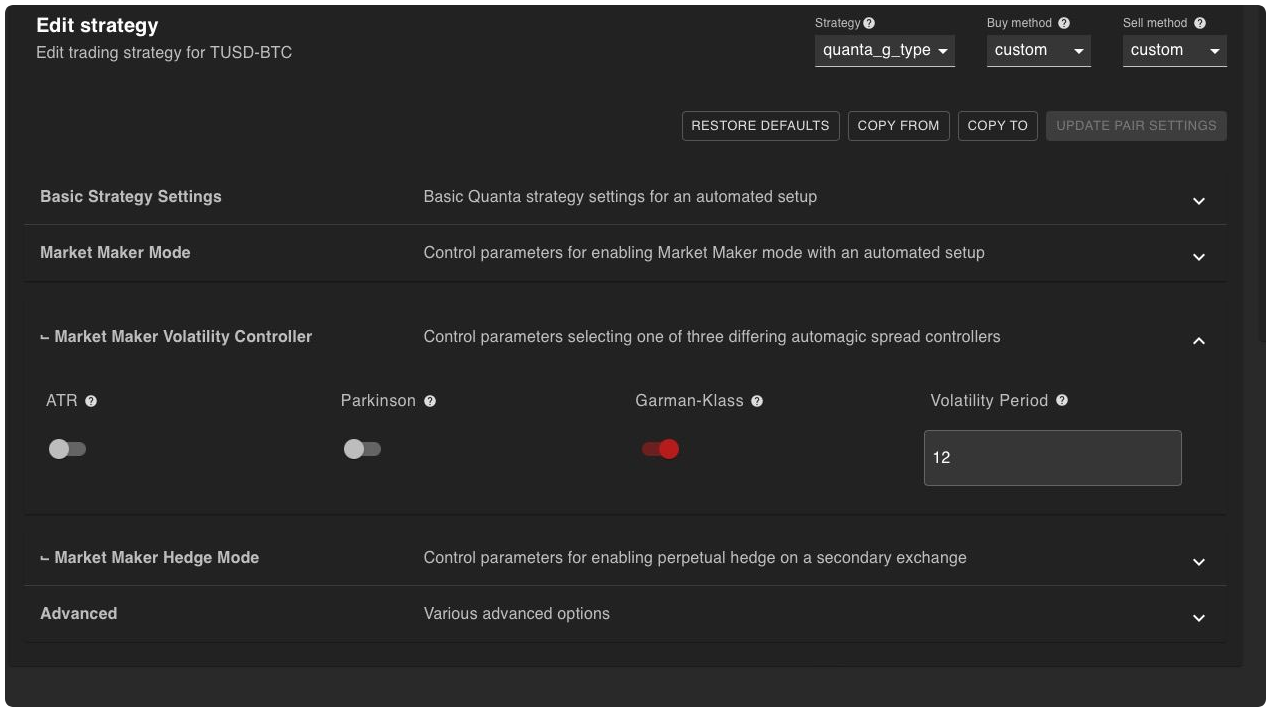
Task: Click the ATR help question mark
Action: [x=91, y=401]
